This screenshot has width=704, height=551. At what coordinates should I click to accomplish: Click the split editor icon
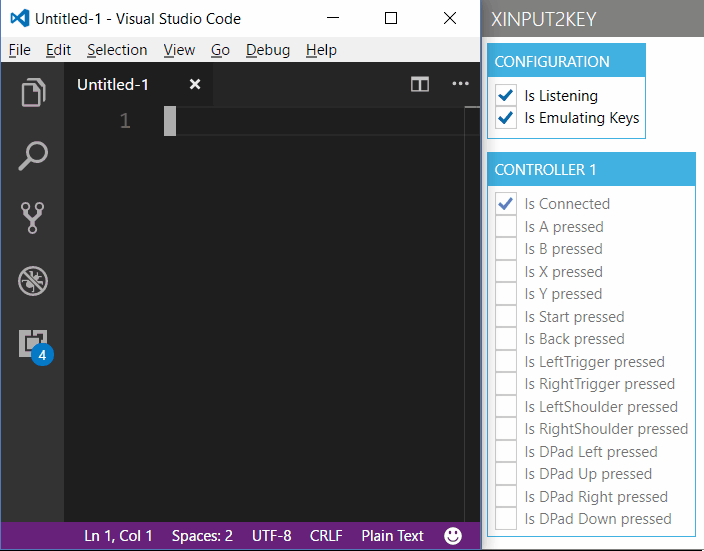coord(420,84)
